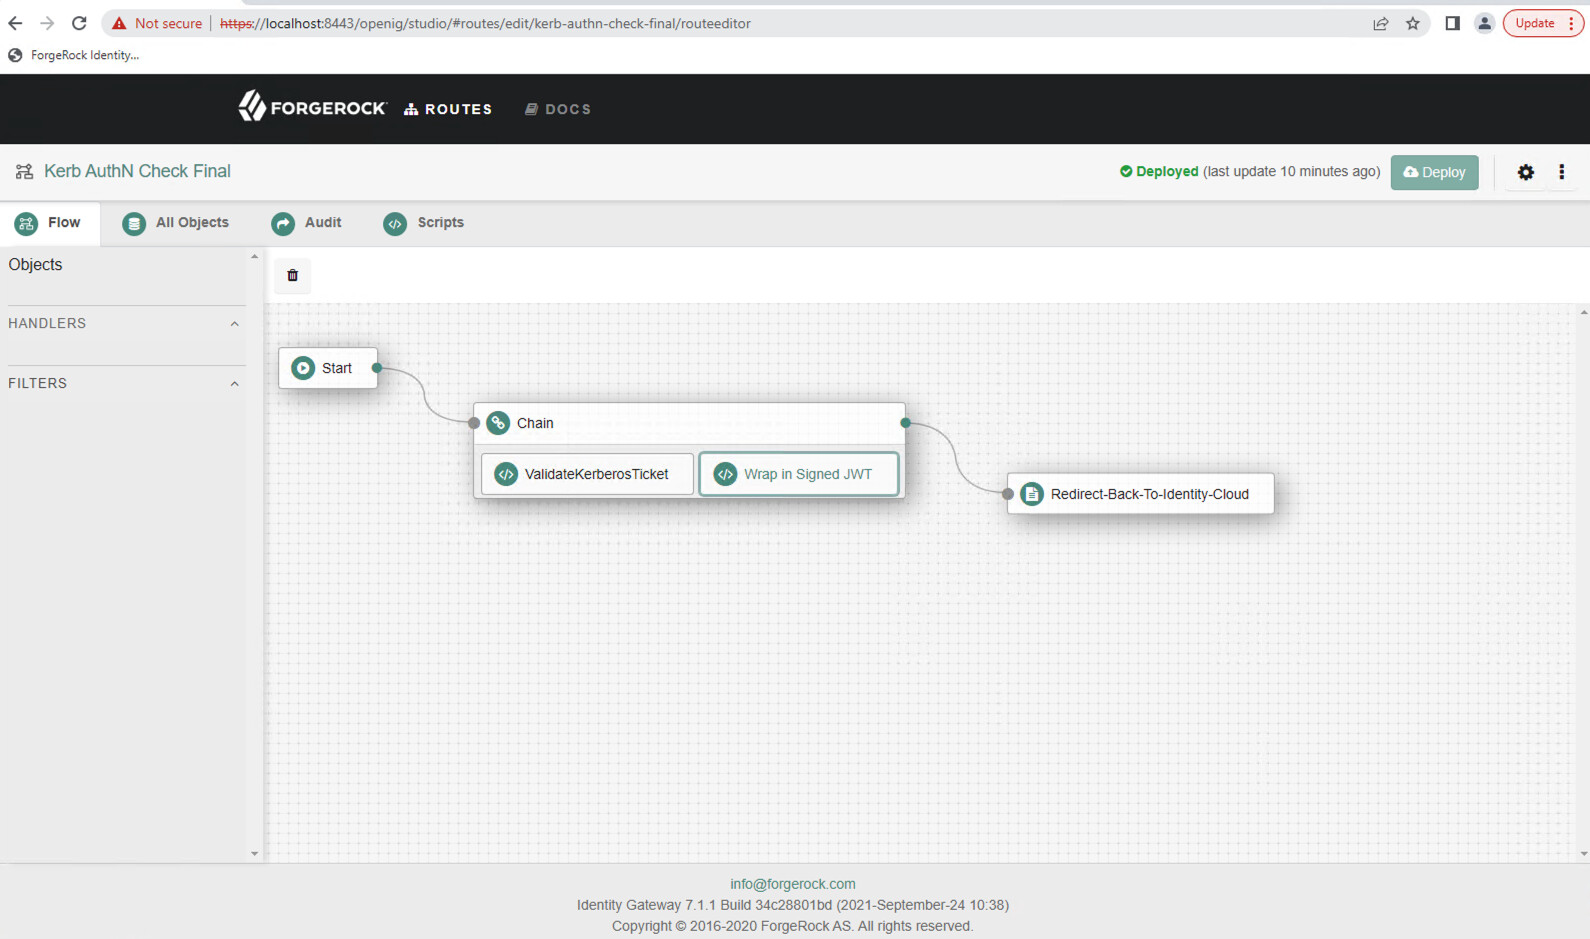Open the Routes navigation item
The image size is (1590, 939).
448,109
